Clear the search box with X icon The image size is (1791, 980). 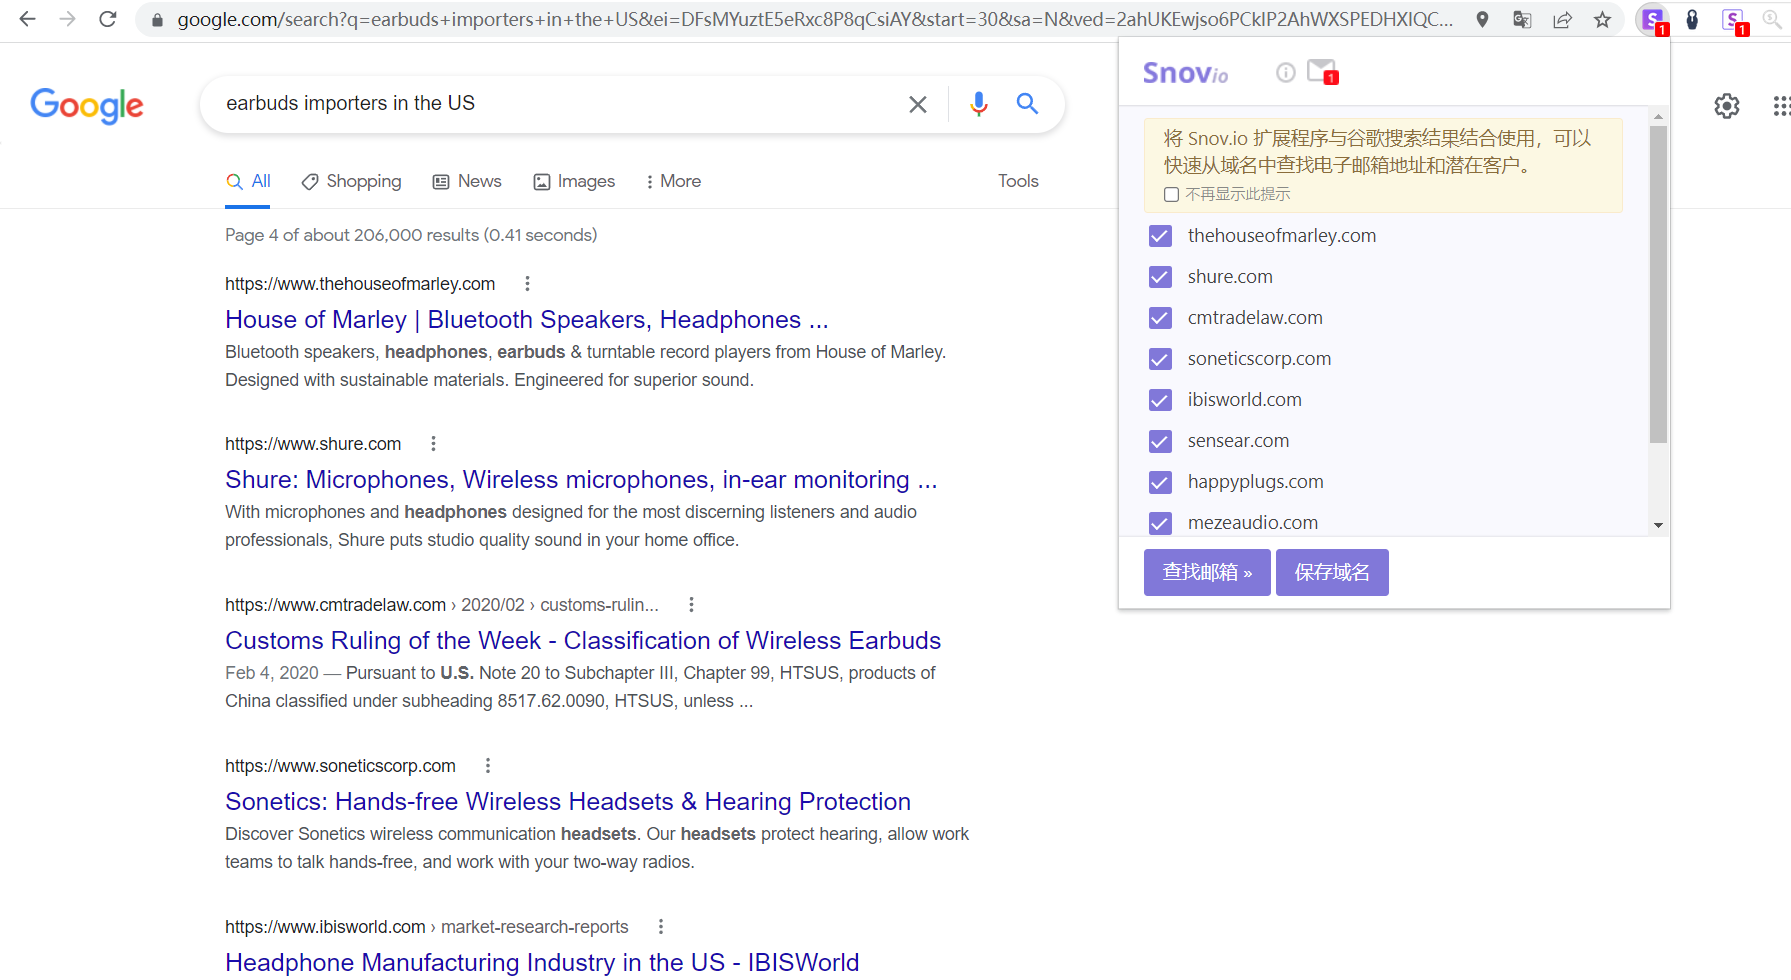coord(917,104)
